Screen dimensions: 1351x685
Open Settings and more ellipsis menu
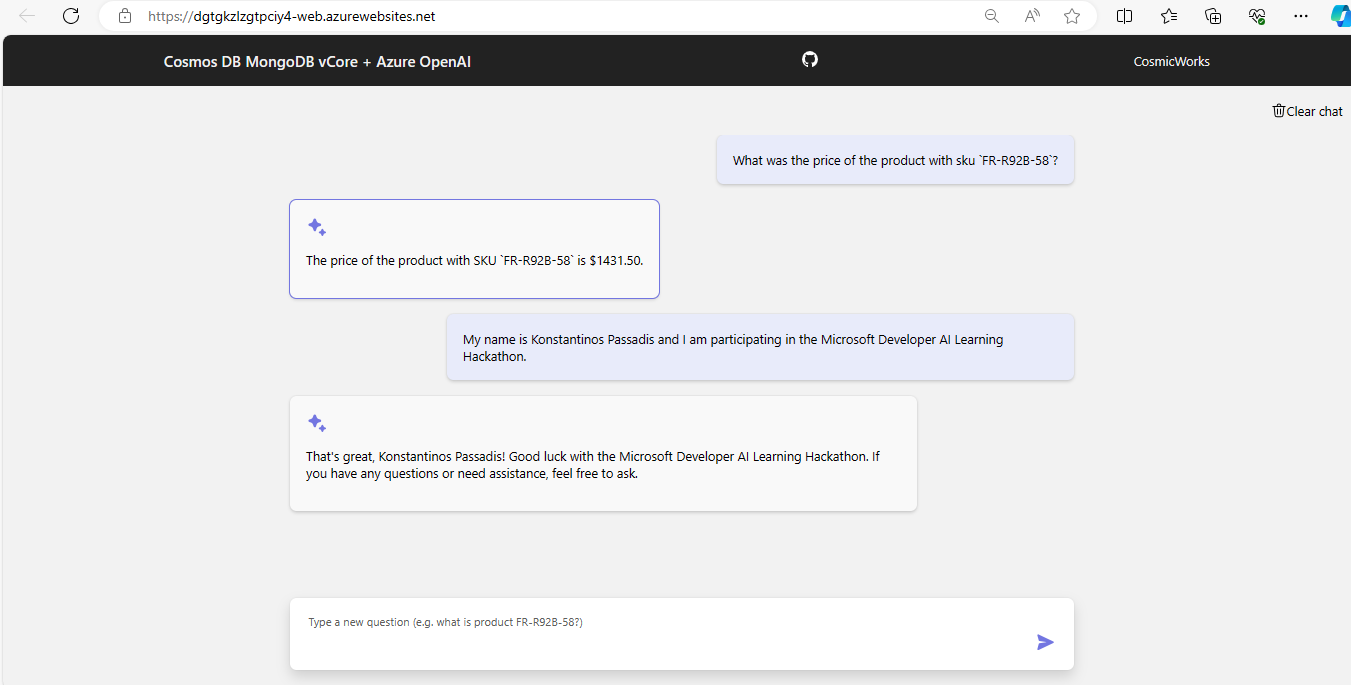click(x=1300, y=16)
